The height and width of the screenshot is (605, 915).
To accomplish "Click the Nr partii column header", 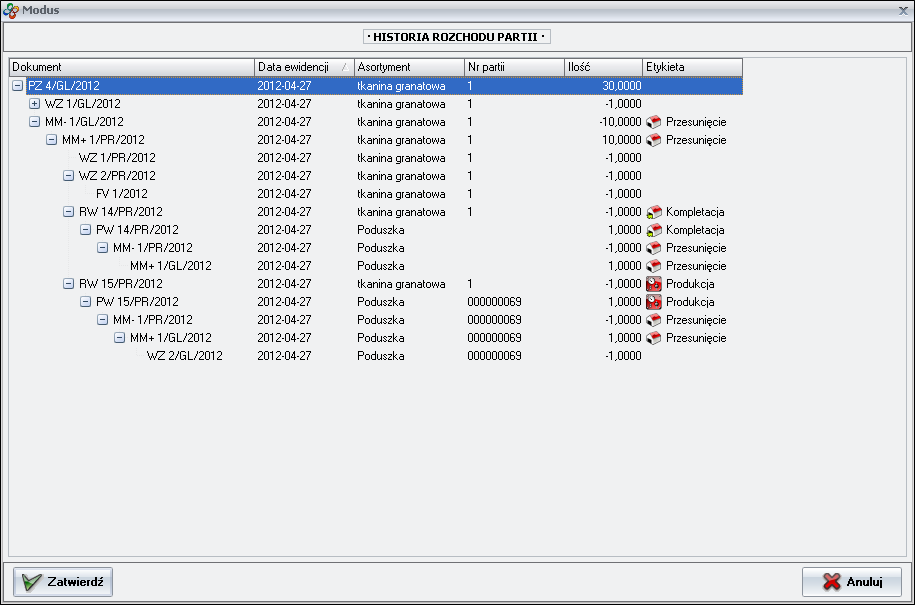I will point(513,67).
